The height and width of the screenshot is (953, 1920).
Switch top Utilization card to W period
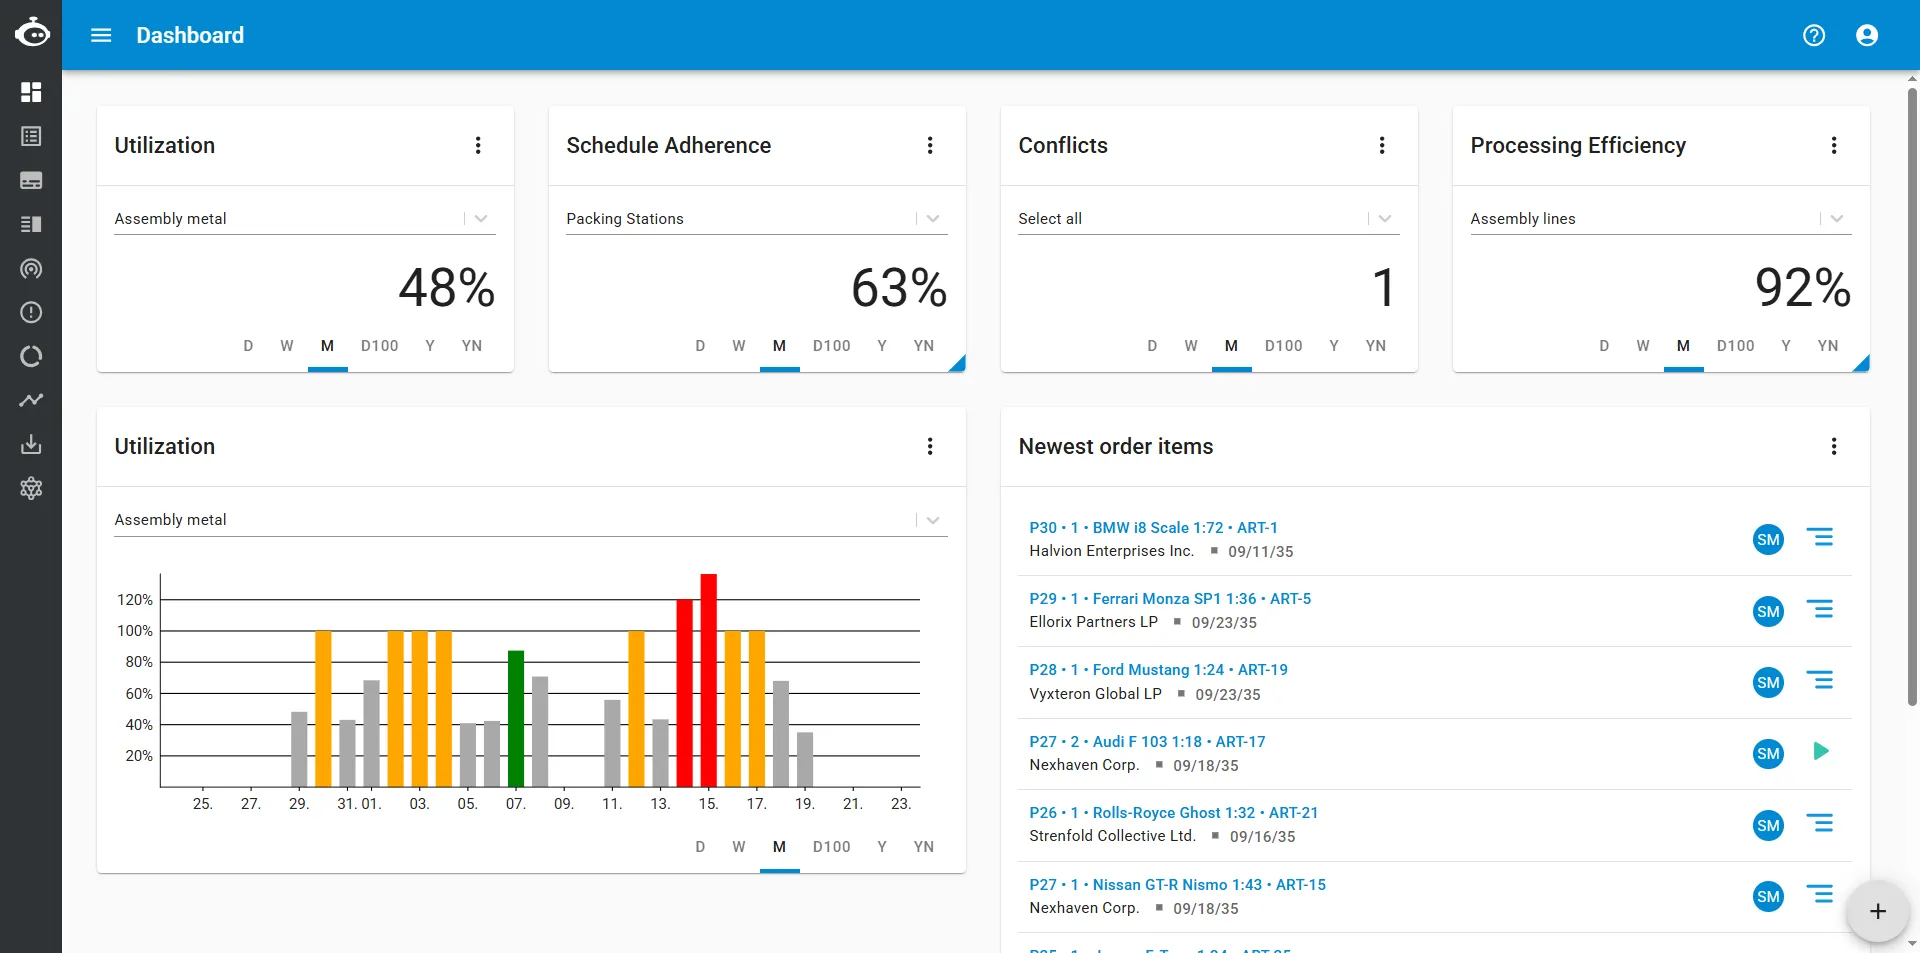point(287,346)
